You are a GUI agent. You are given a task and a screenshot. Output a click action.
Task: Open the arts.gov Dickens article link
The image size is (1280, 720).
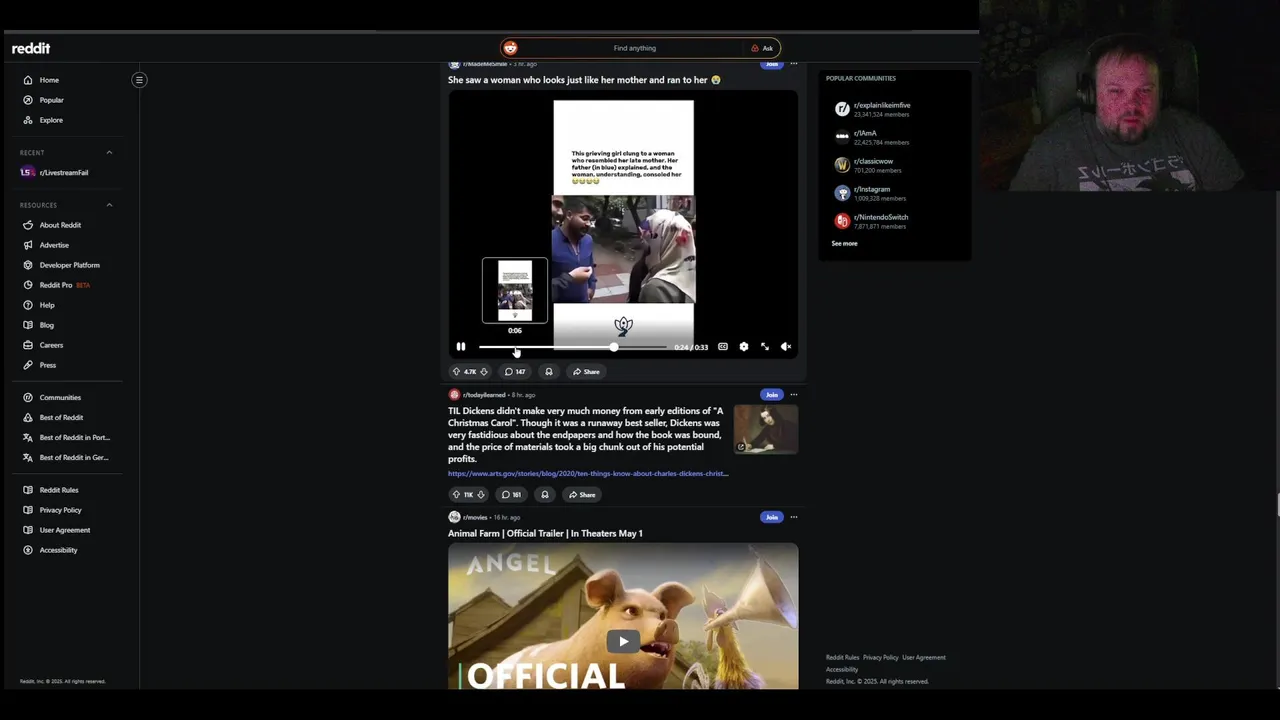point(588,474)
